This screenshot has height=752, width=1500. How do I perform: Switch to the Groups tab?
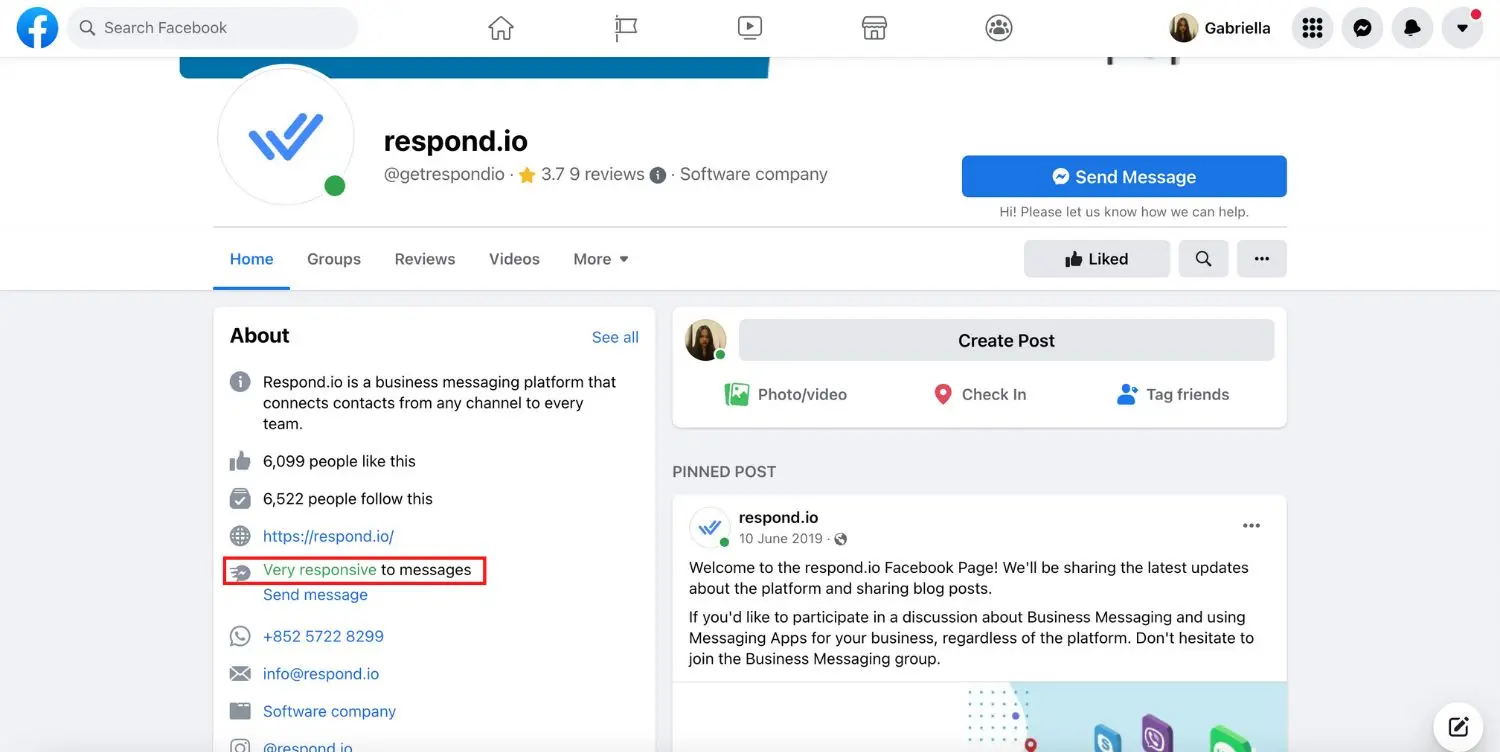(x=334, y=259)
